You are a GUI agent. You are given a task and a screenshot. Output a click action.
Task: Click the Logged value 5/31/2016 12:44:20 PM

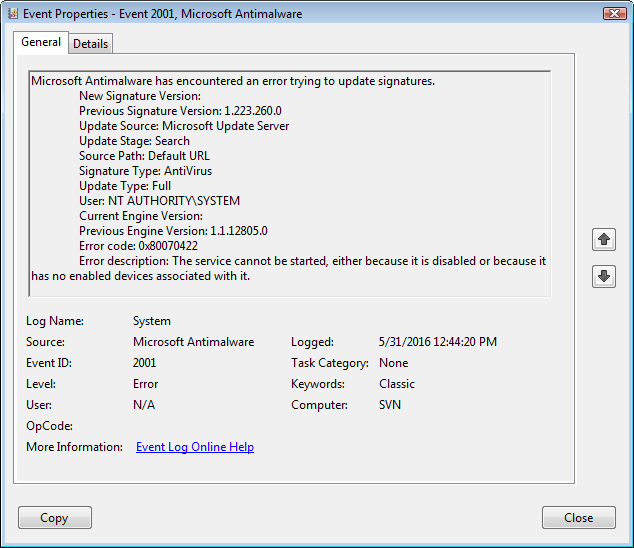(x=438, y=342)
